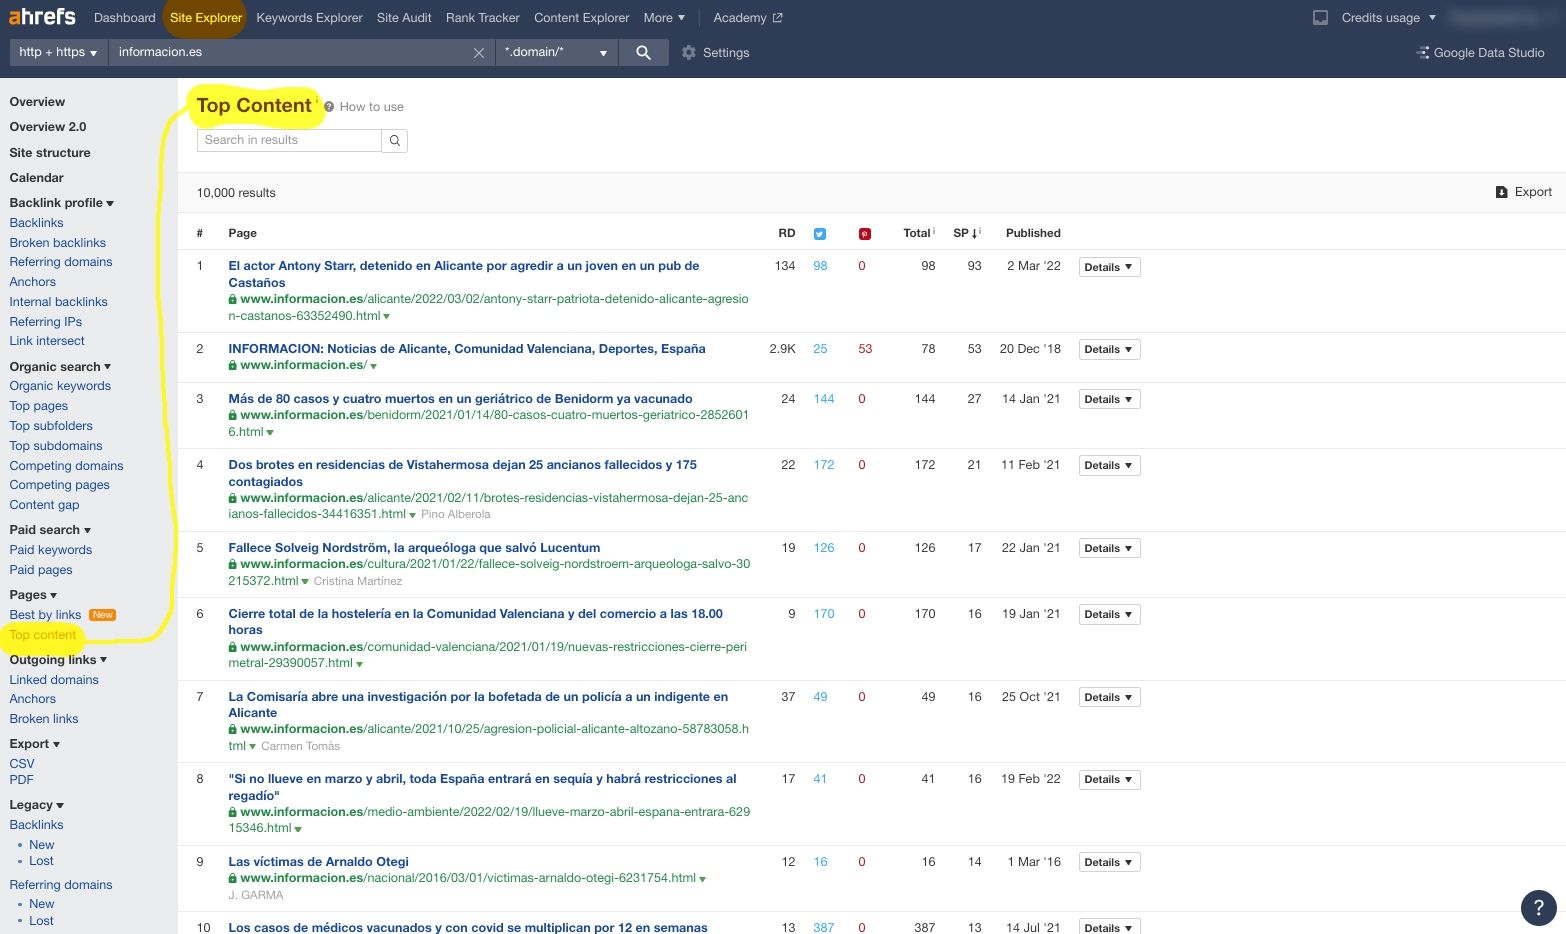Go to Broken backlinks report

[57, 243]
